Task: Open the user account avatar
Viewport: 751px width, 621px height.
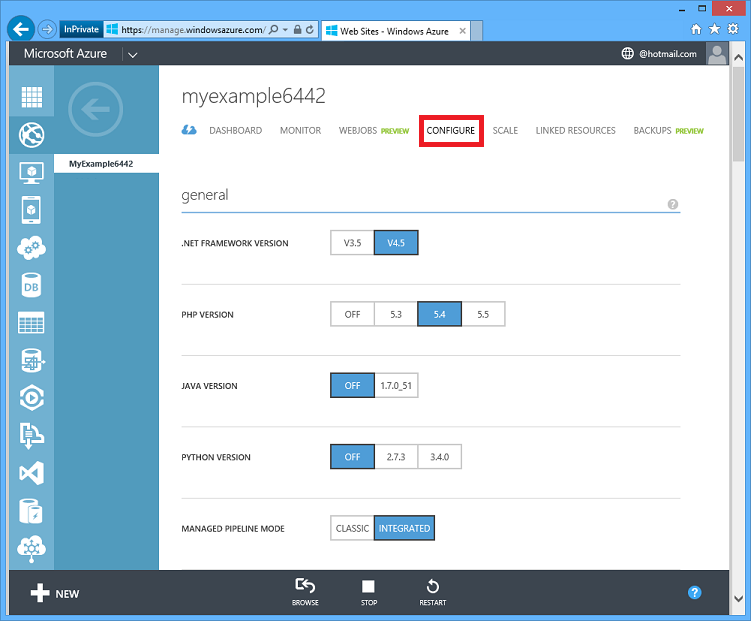Action: point(717,54)
